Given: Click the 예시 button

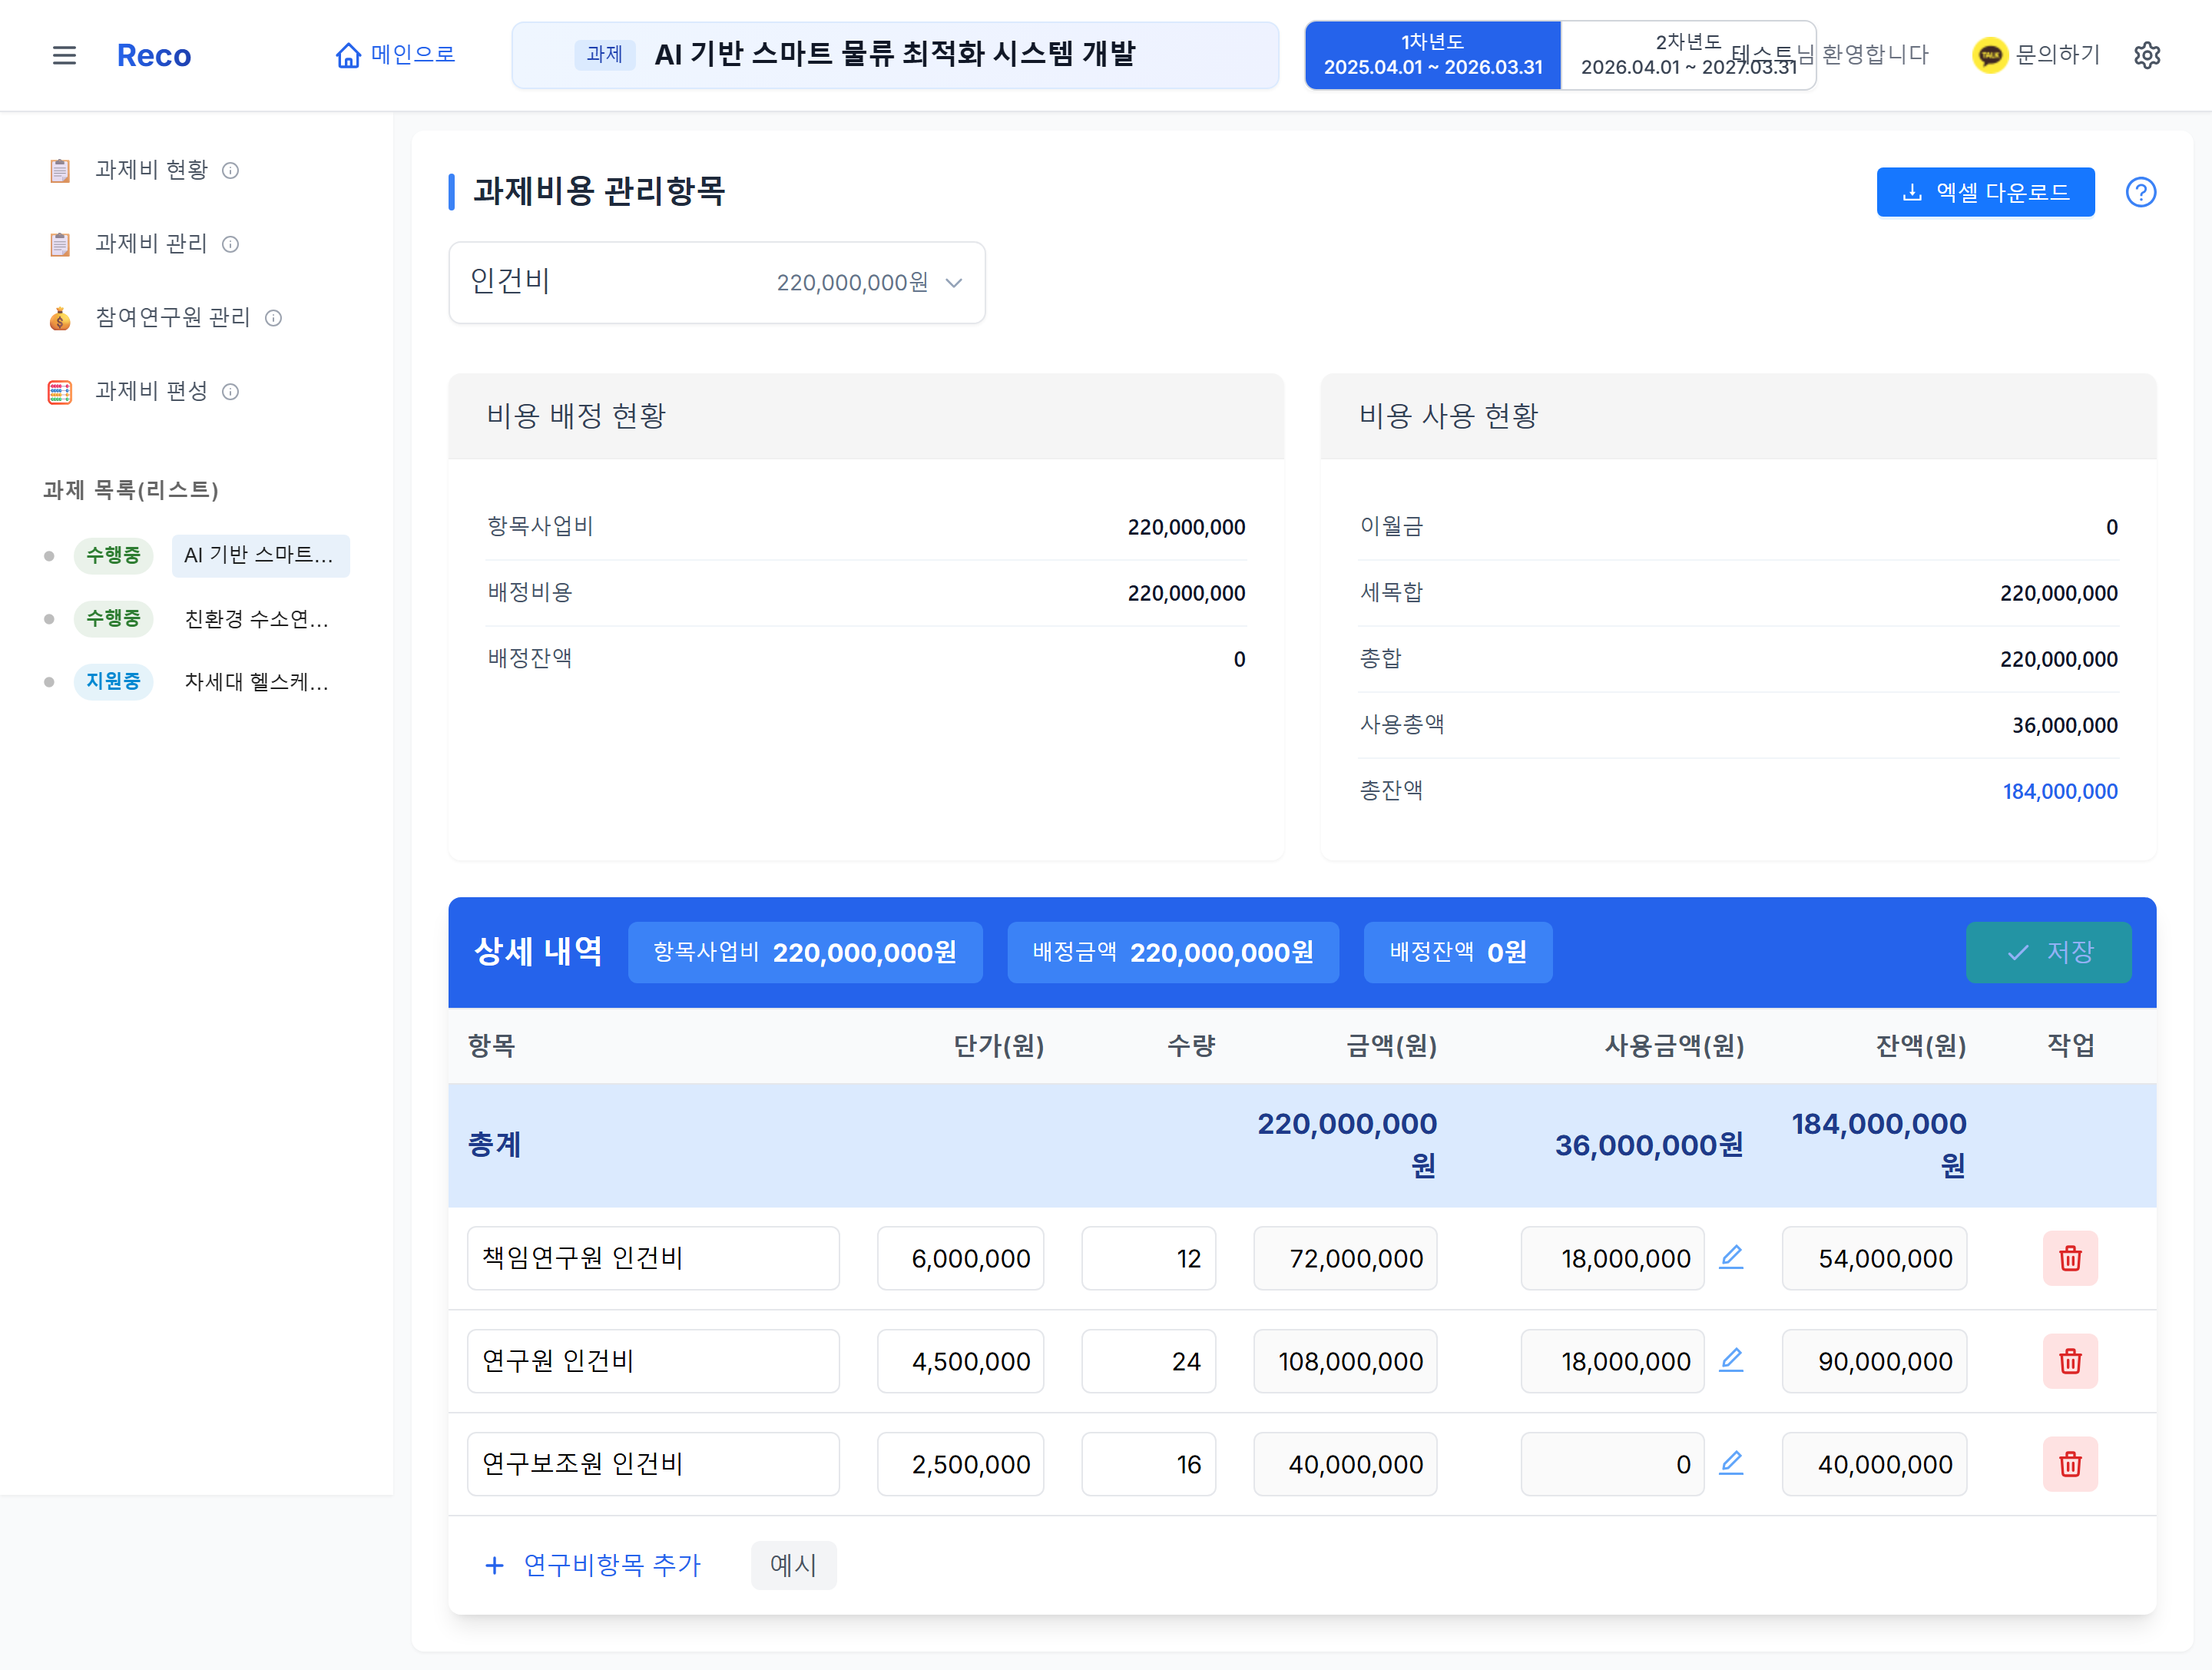Looking at the screenshot, I should pyautogui.click(x=793, y=1565).
